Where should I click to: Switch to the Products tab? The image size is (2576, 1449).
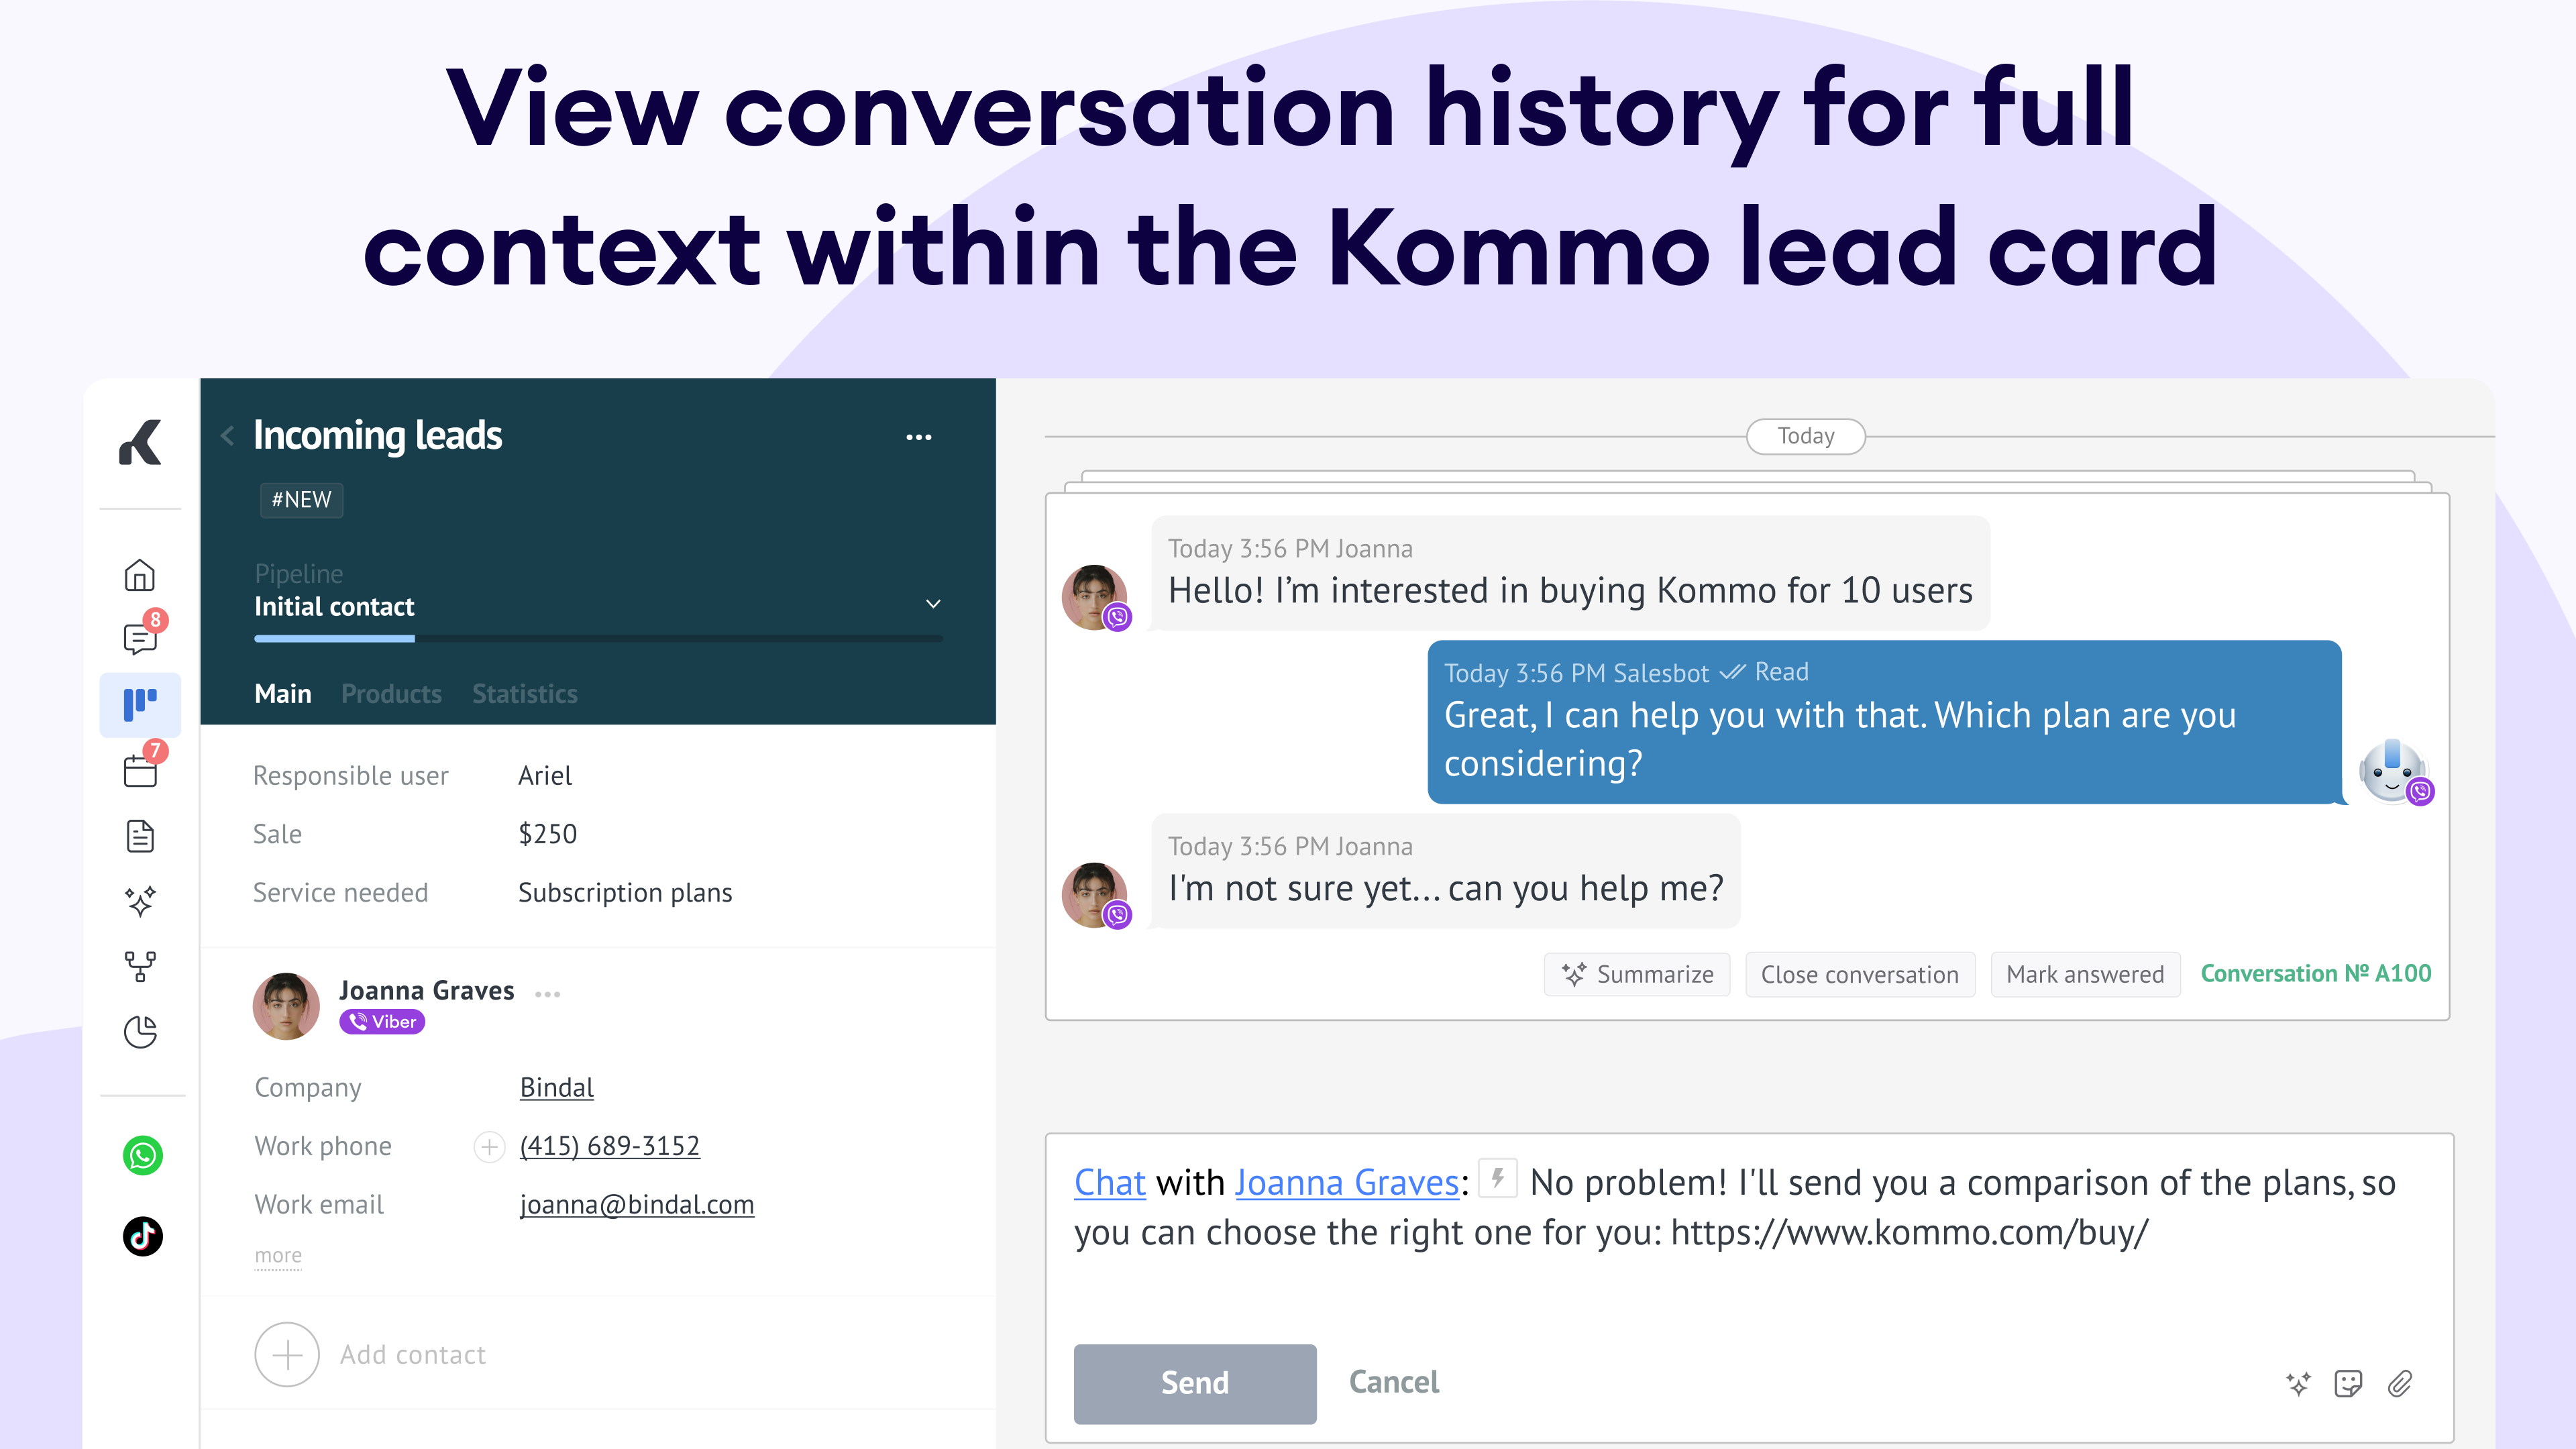click(391, 694)
